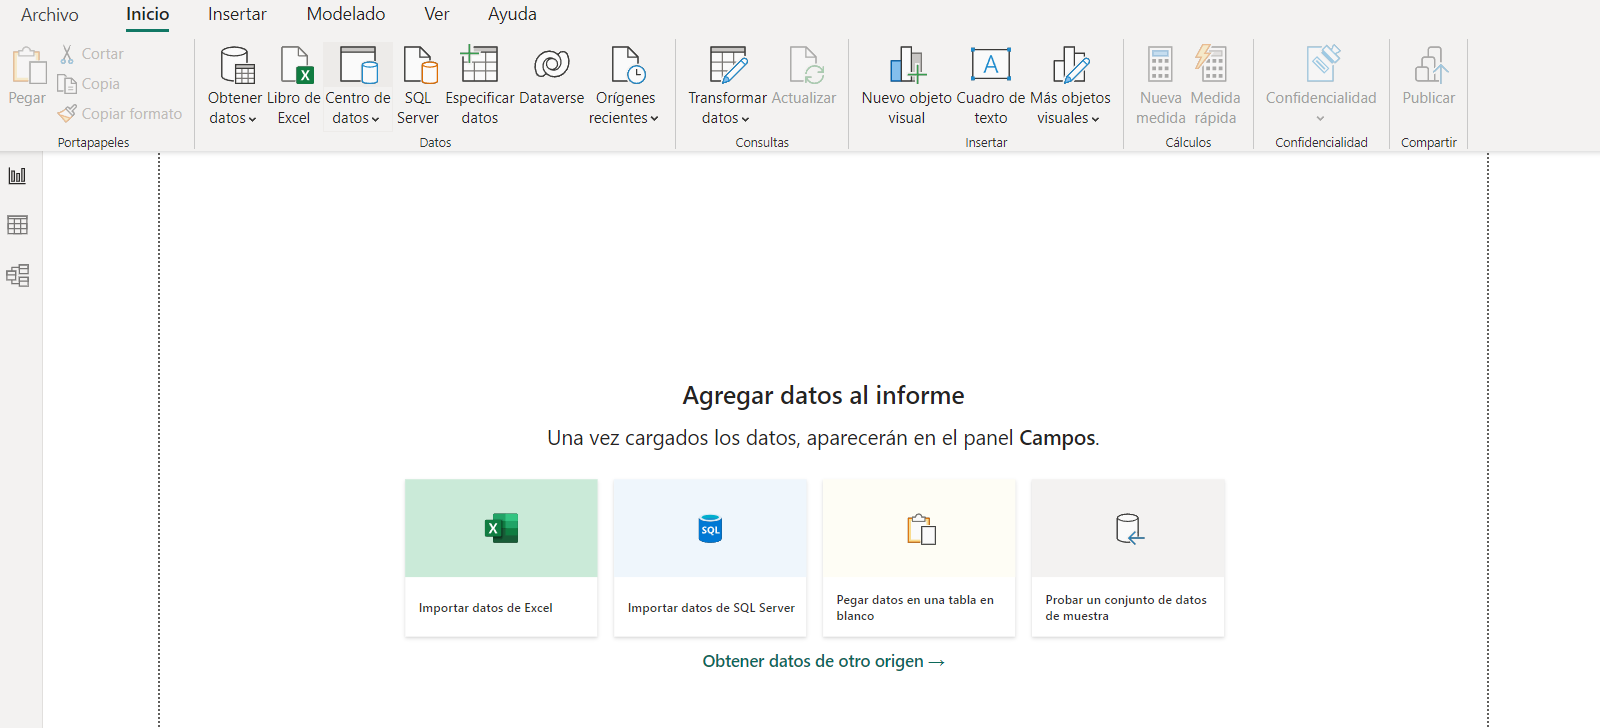Follow Obtener datos de otro origen link
This screenshot has height=728, width=1600.
823,661
